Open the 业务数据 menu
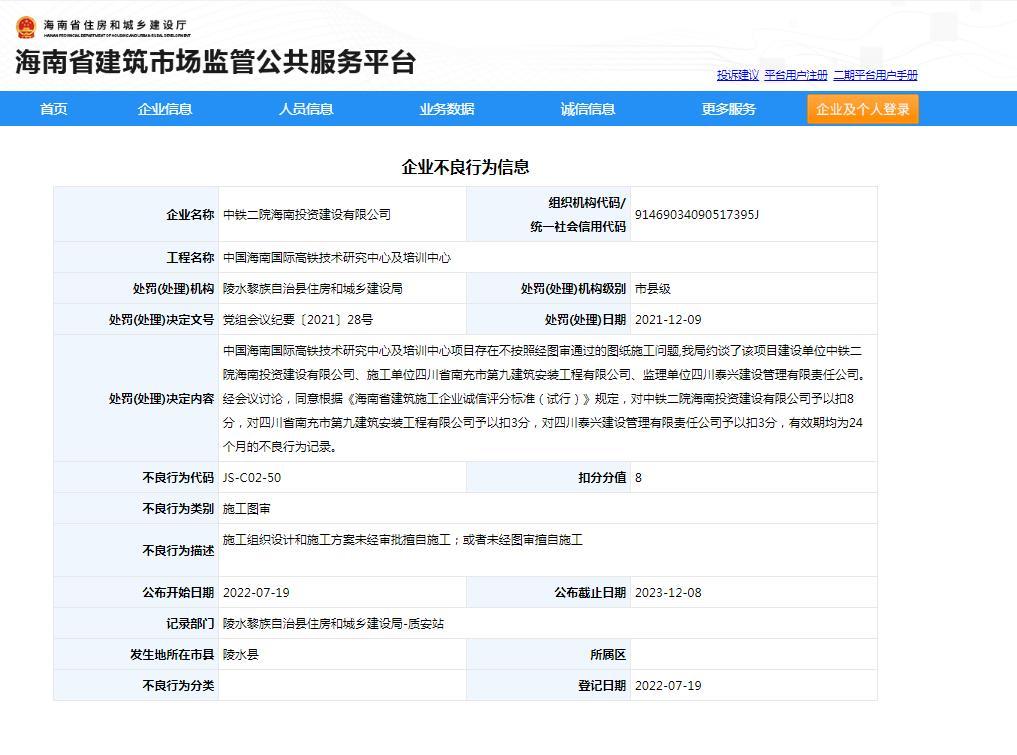 [447, 109]
